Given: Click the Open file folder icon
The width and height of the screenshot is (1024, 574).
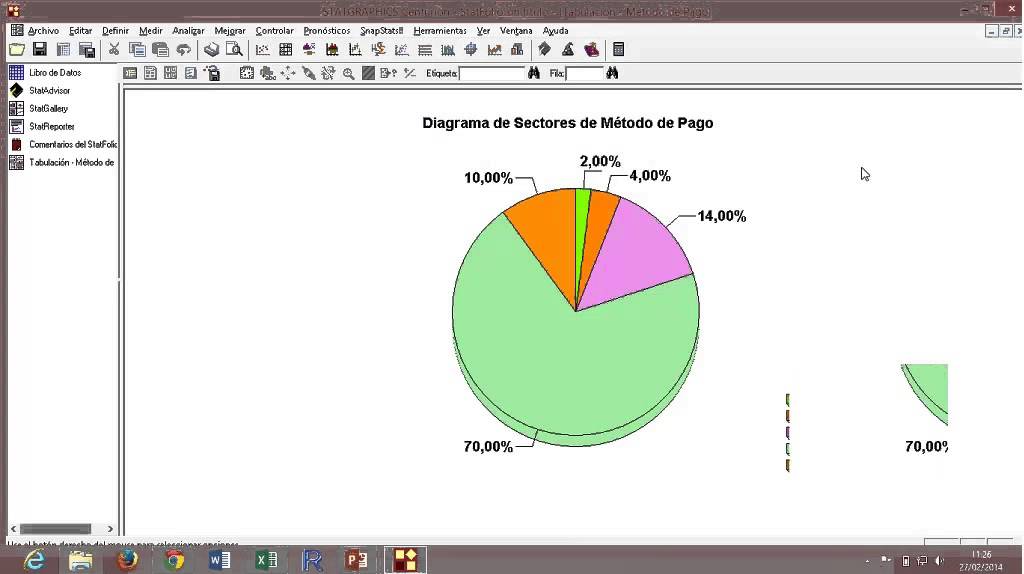Looking at the screenshot, I should tap(17, 50).
